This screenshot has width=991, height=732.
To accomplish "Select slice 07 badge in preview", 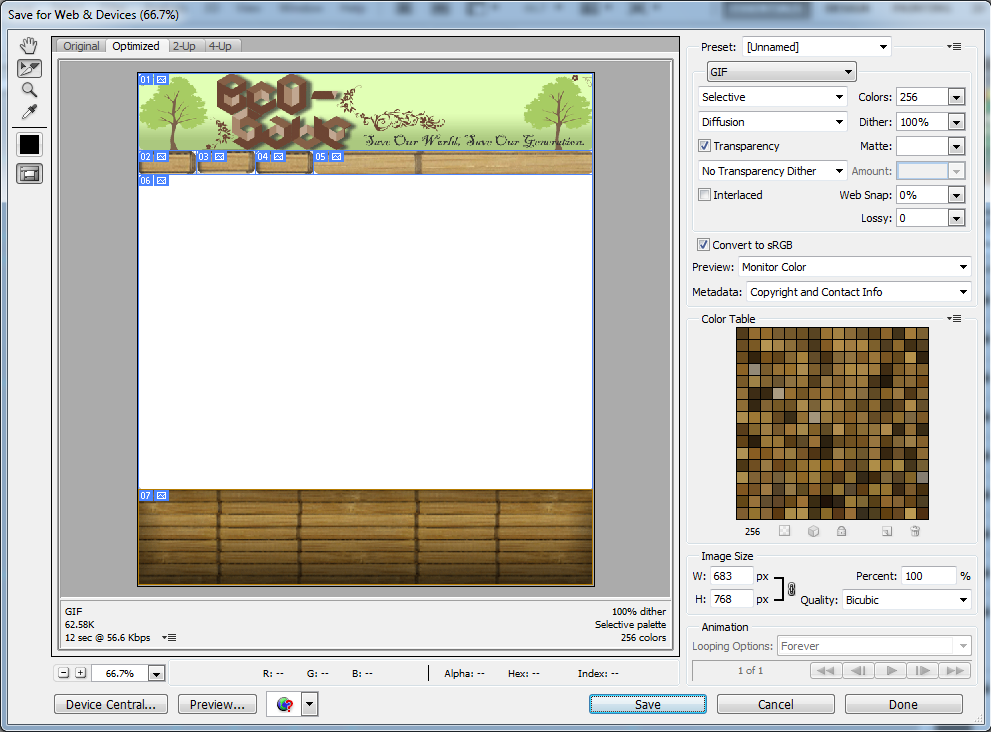I will 154,496.
